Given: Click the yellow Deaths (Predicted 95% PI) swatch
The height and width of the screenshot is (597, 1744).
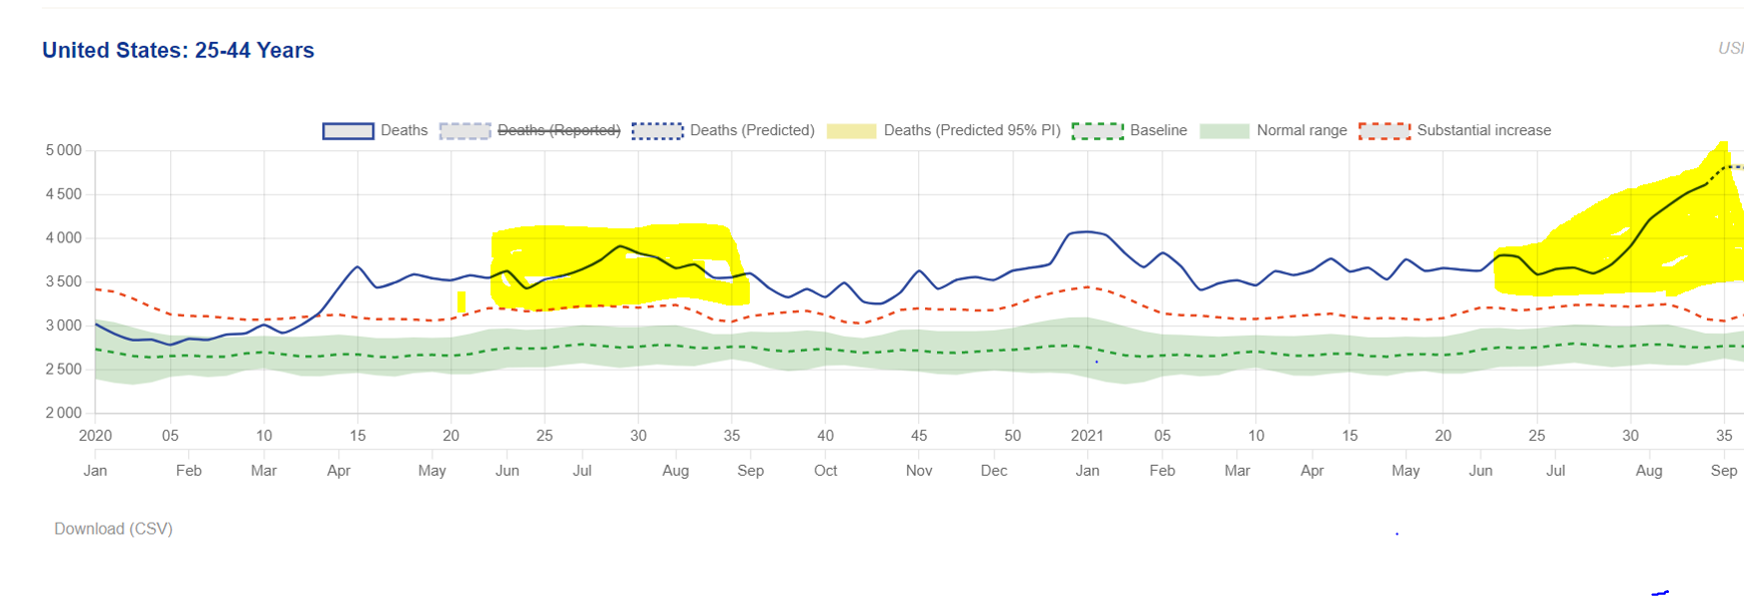Looking at the screenshot, I should tap(851, 131).
